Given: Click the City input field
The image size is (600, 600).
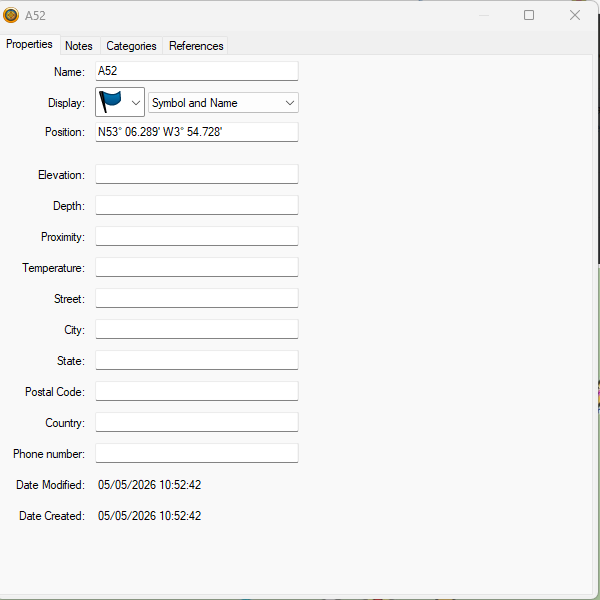Looking at the screenshot, I should pyautogui.click(x=197, y=329).
